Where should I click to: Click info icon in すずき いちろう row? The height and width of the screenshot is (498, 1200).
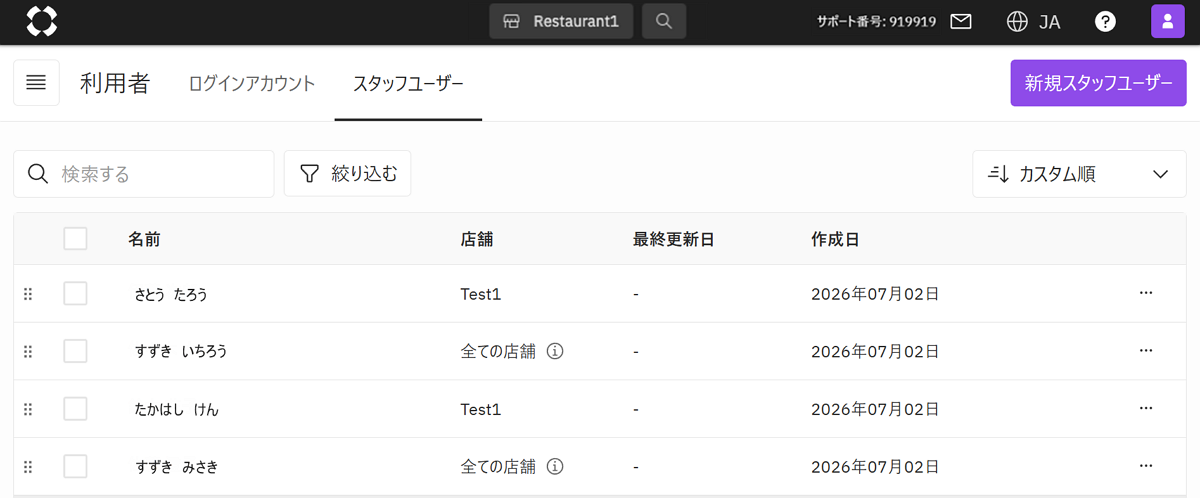pos(556,351)
